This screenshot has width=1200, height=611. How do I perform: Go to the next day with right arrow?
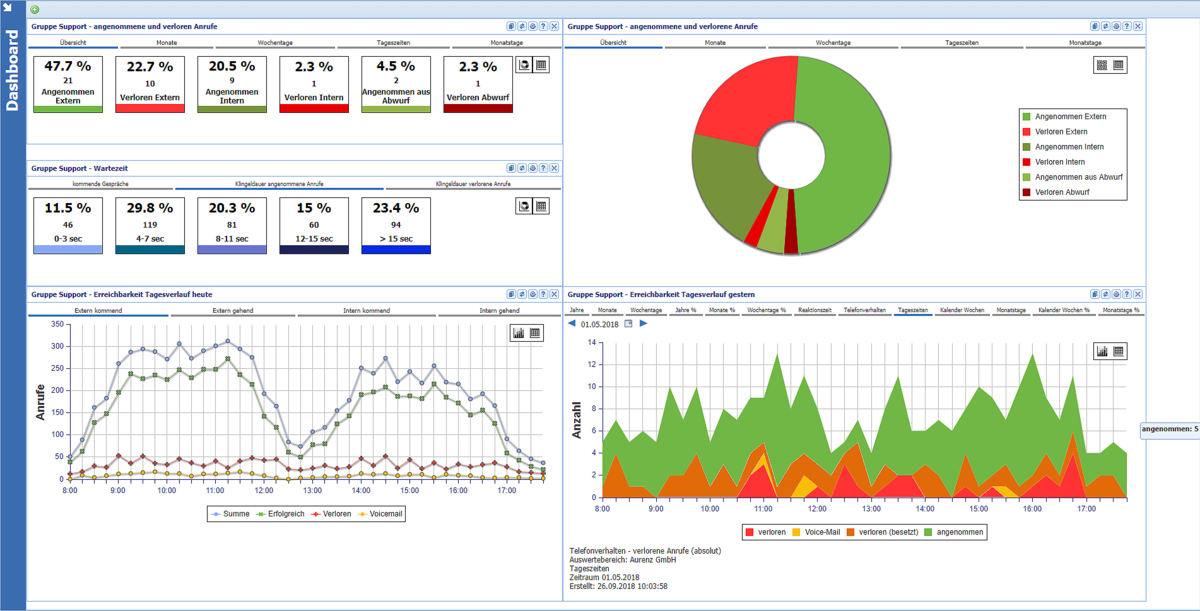click(644, 324)
